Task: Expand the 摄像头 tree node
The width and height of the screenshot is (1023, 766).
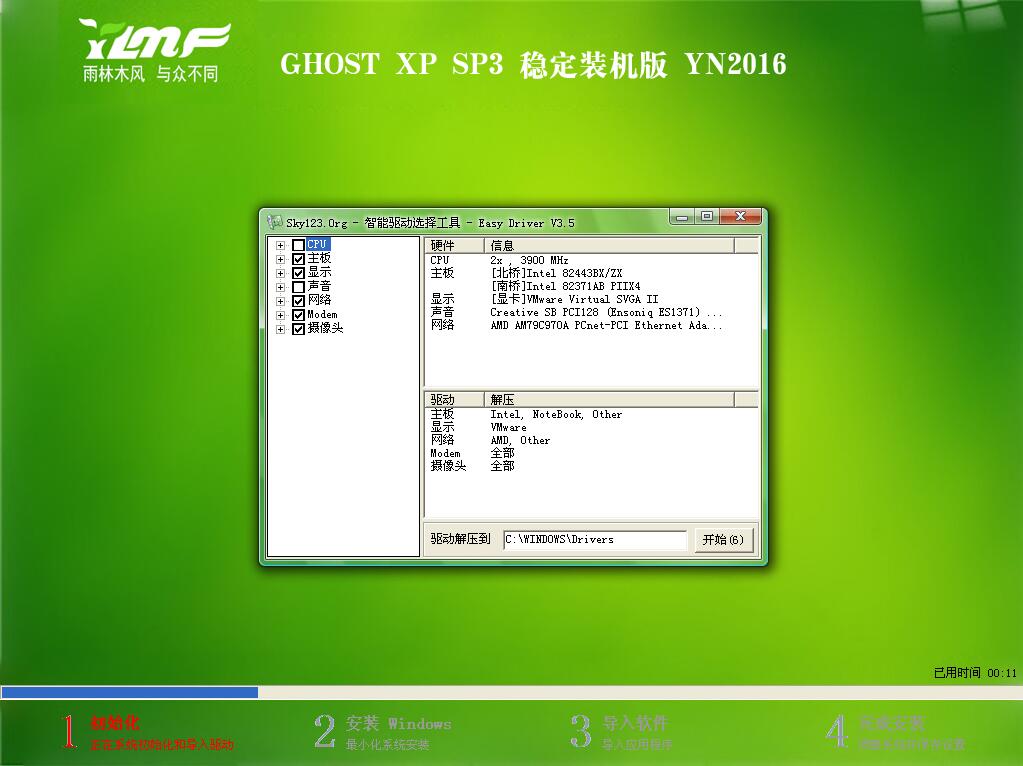Action: click(x=281, y=329)
